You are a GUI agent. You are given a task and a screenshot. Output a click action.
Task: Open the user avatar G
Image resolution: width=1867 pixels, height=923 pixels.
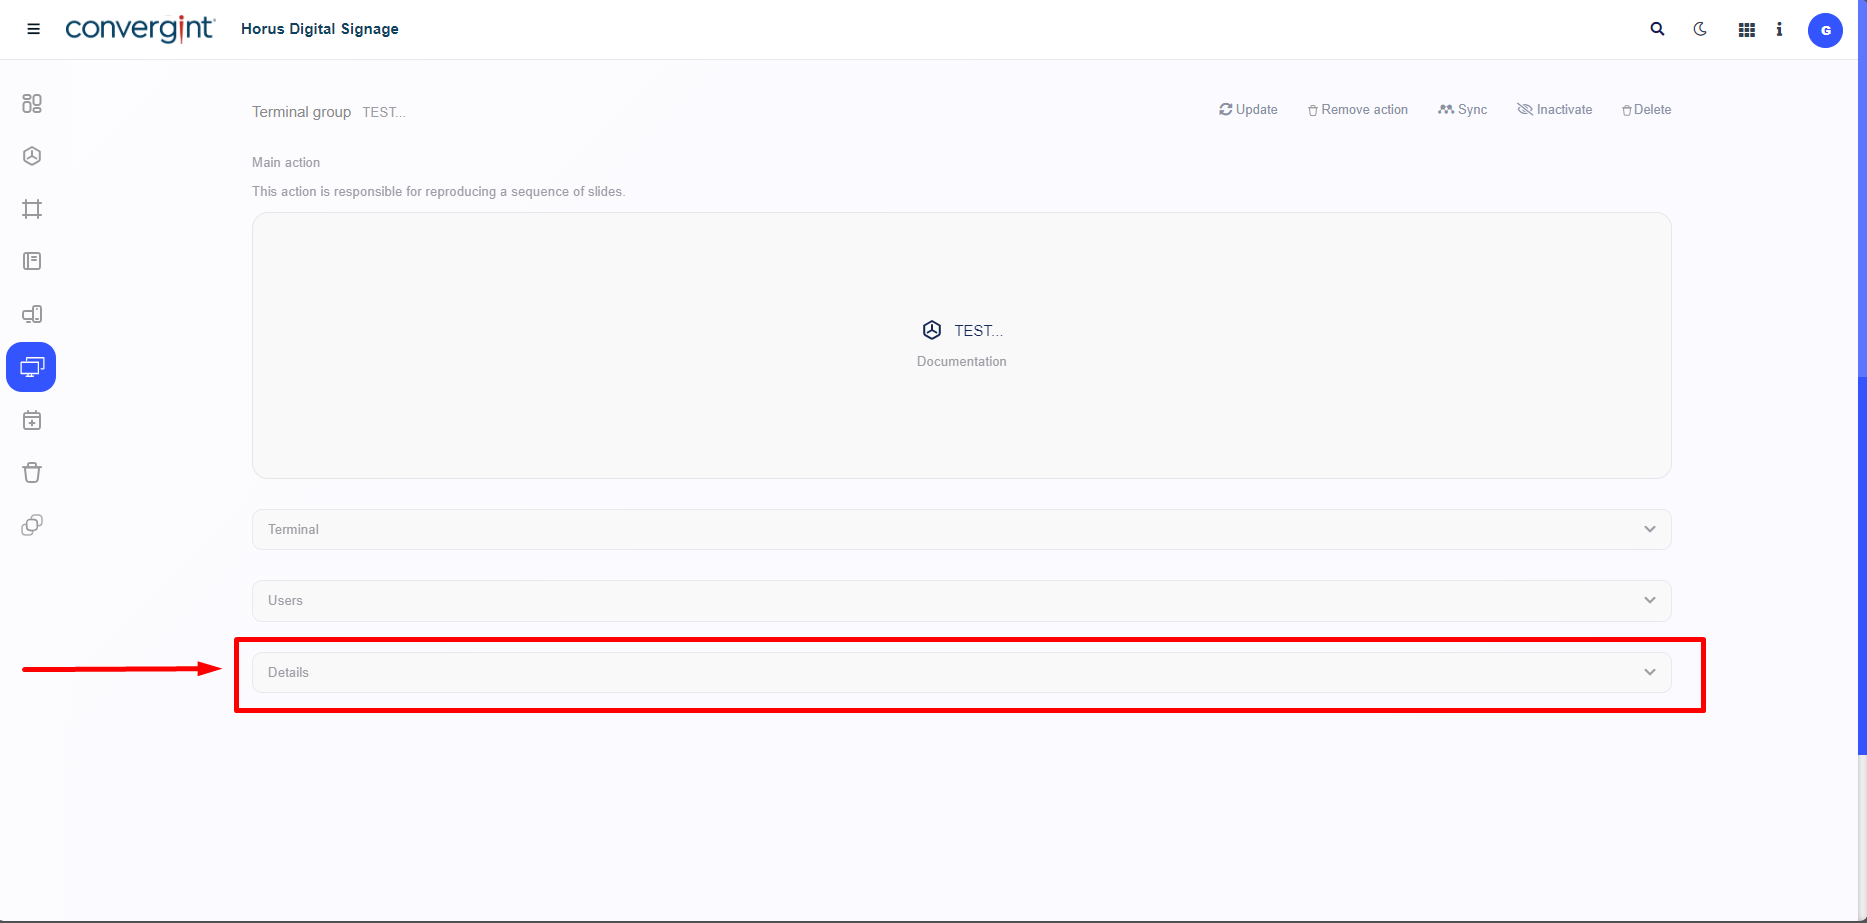pos(1825,30)
